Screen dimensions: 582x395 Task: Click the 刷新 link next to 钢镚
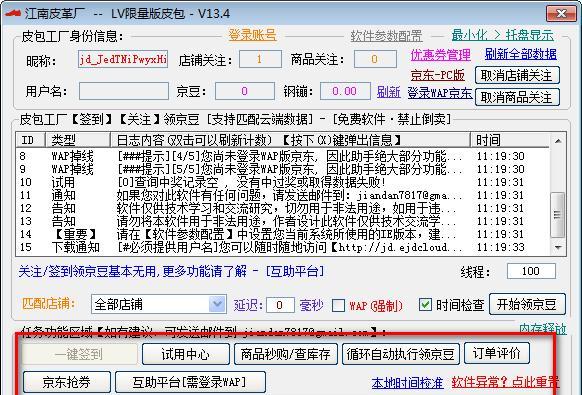[x=389, y=92]
